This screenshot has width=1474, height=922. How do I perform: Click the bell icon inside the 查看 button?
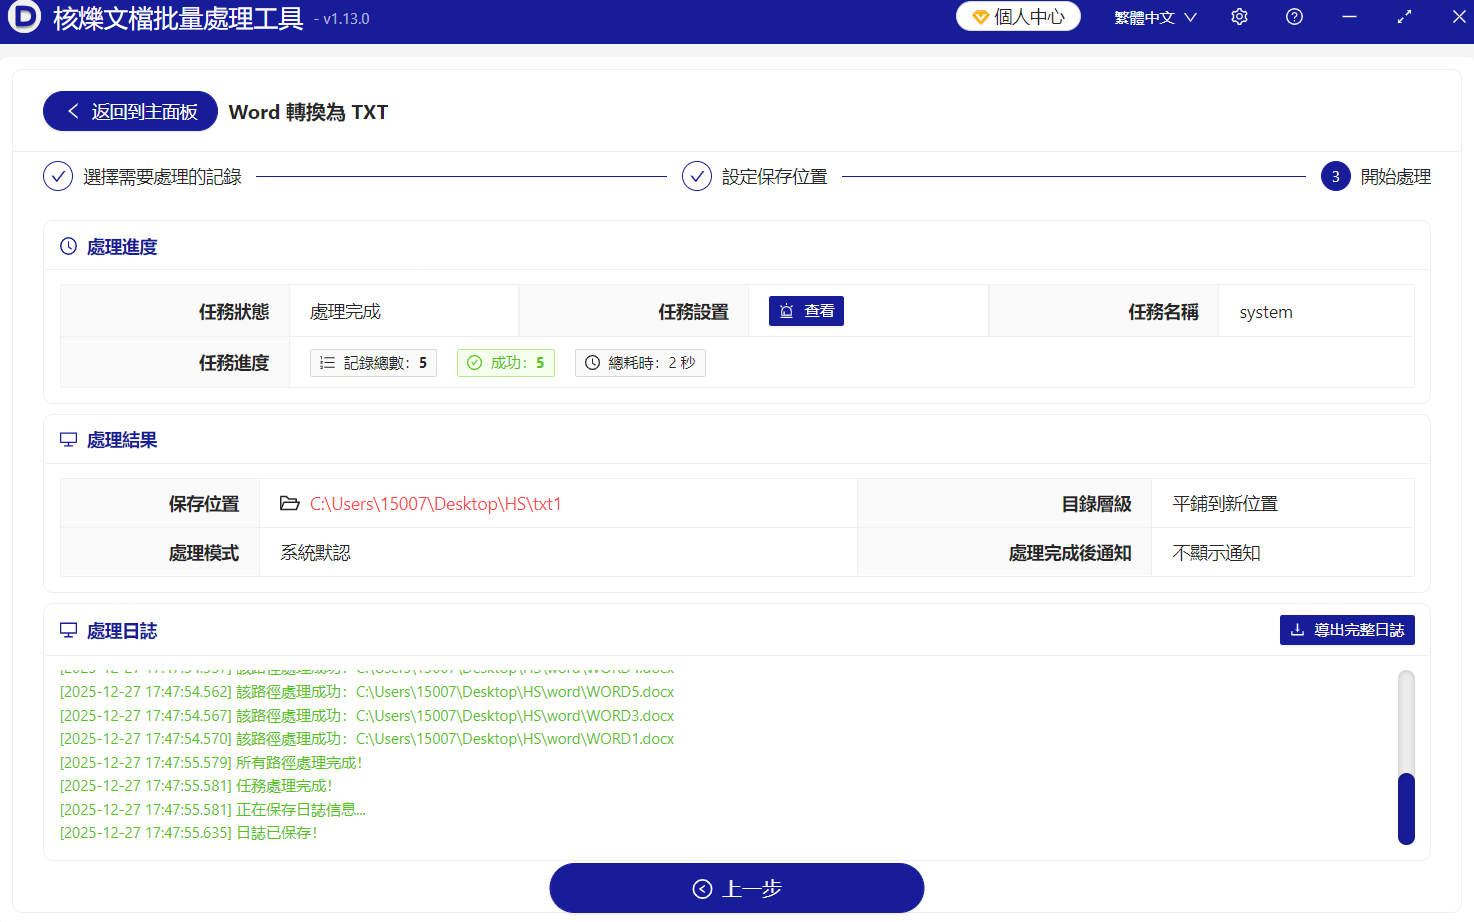(x=784, y=311)
